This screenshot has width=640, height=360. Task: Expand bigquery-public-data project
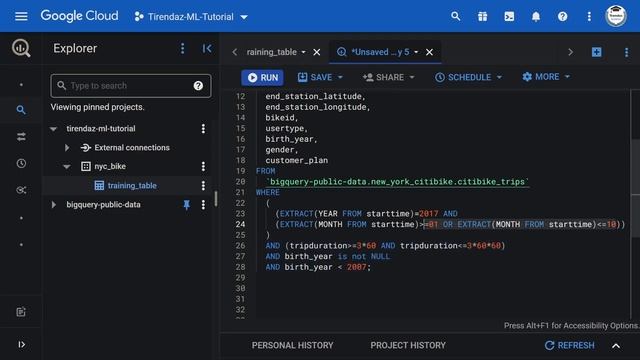(53, 204)
